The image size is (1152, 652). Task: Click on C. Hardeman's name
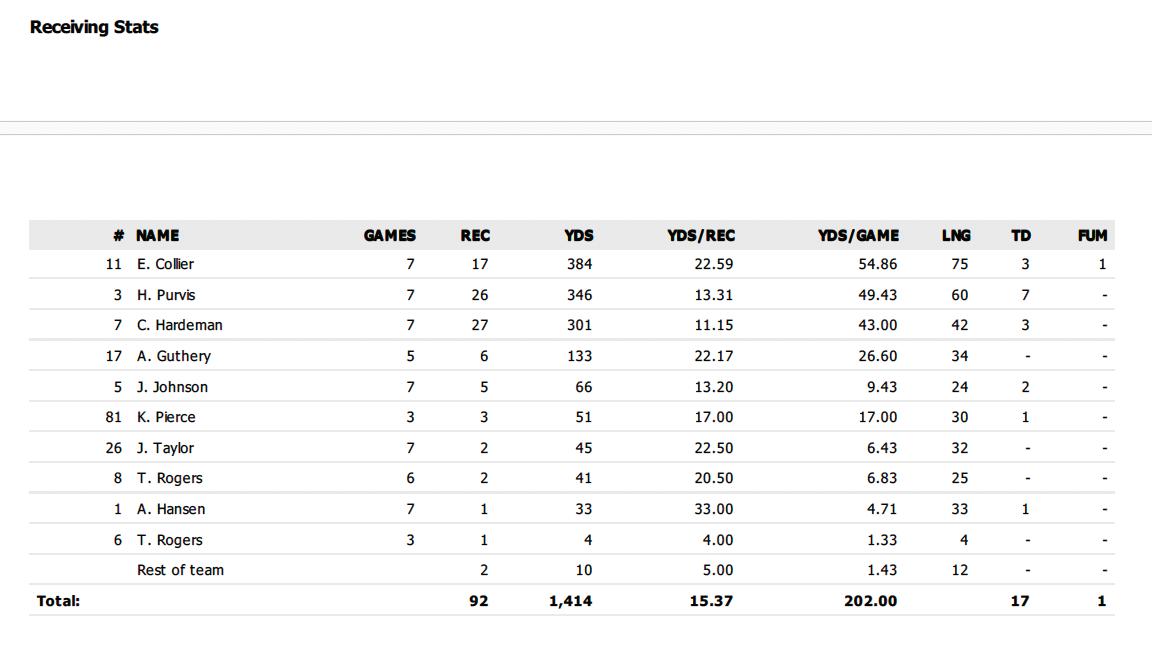click(179, 325)
